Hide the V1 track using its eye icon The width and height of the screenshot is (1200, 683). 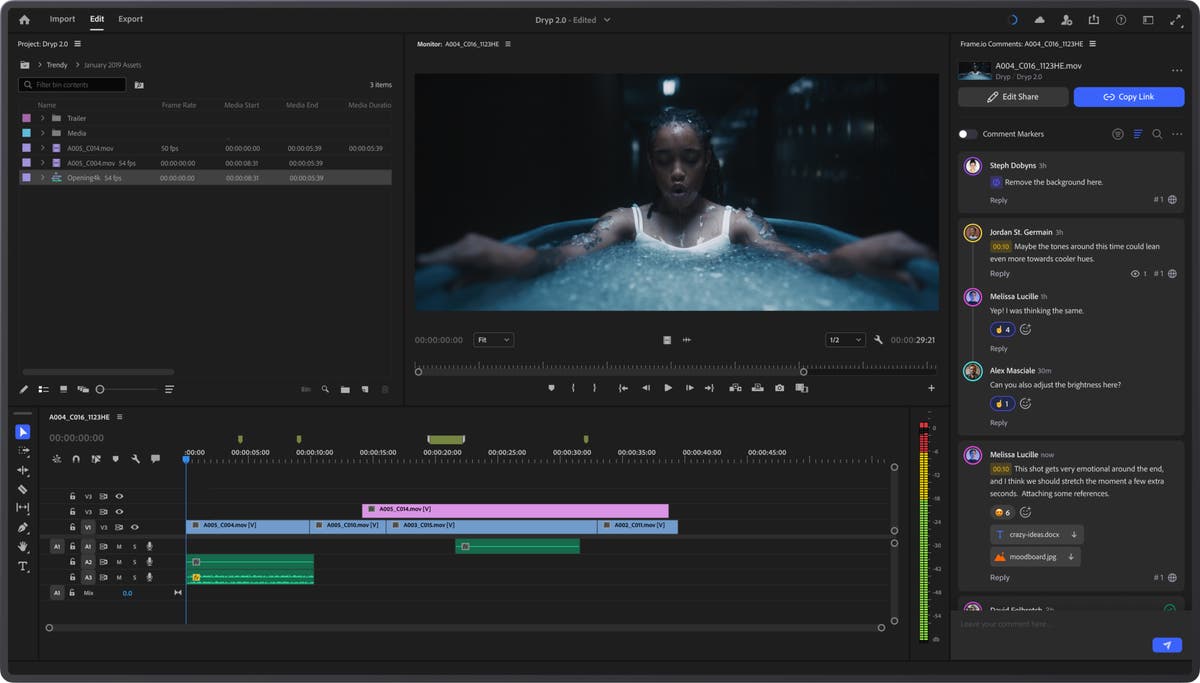tap(134, 527)
